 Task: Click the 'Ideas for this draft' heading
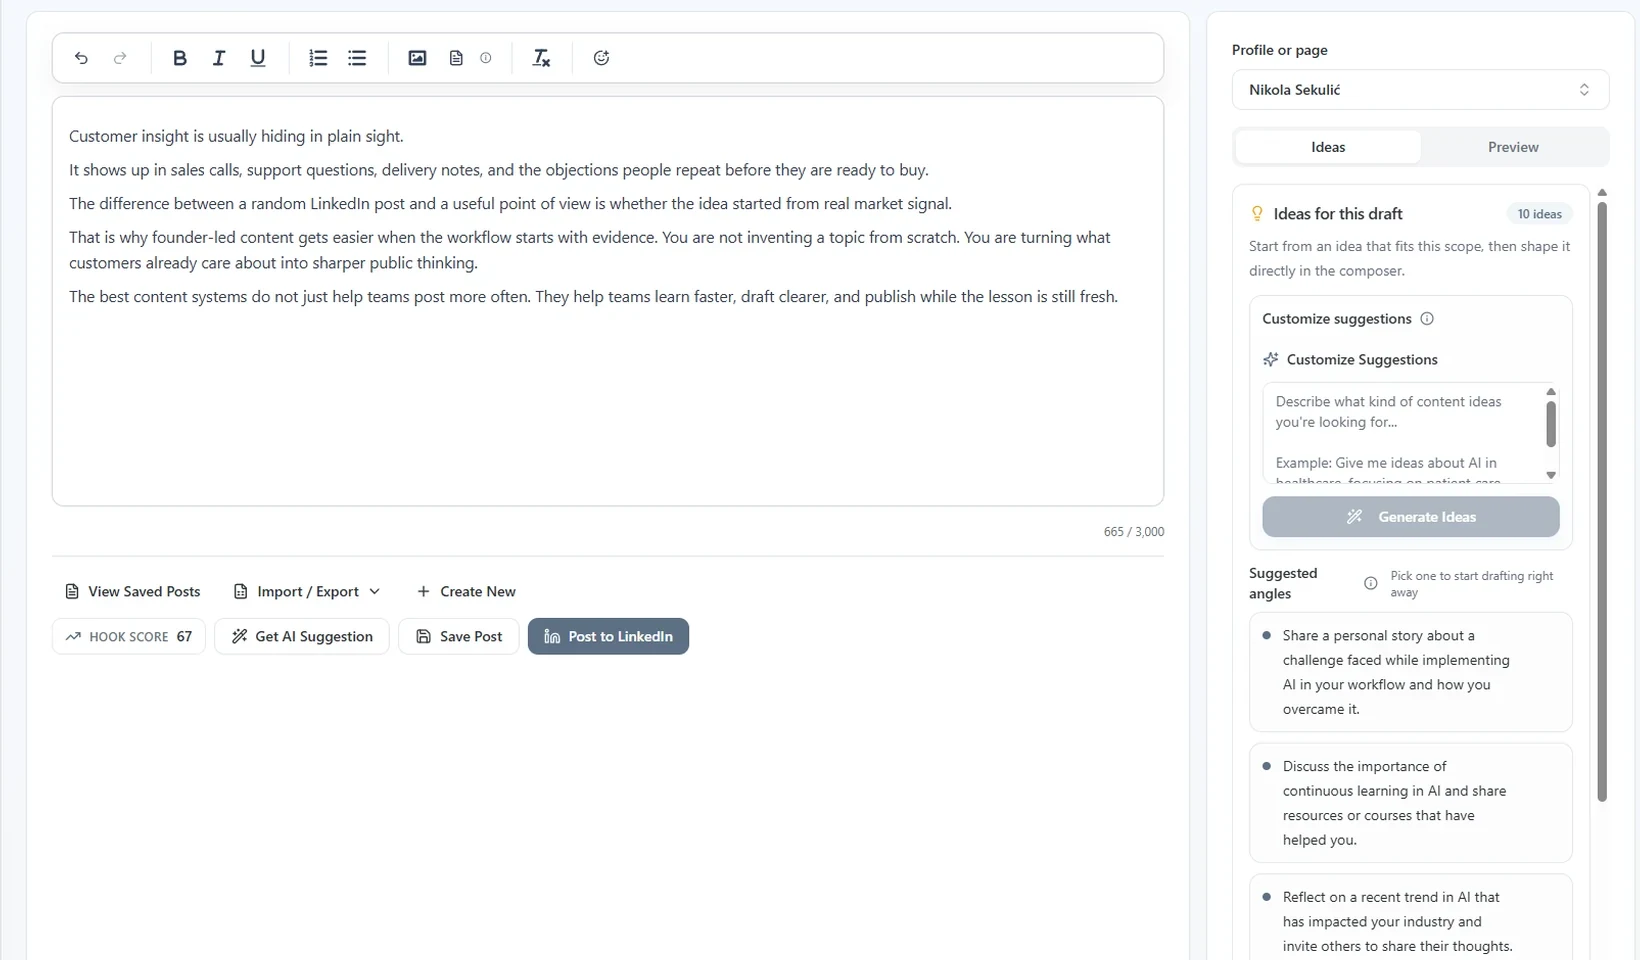(x=1338, y=214)
